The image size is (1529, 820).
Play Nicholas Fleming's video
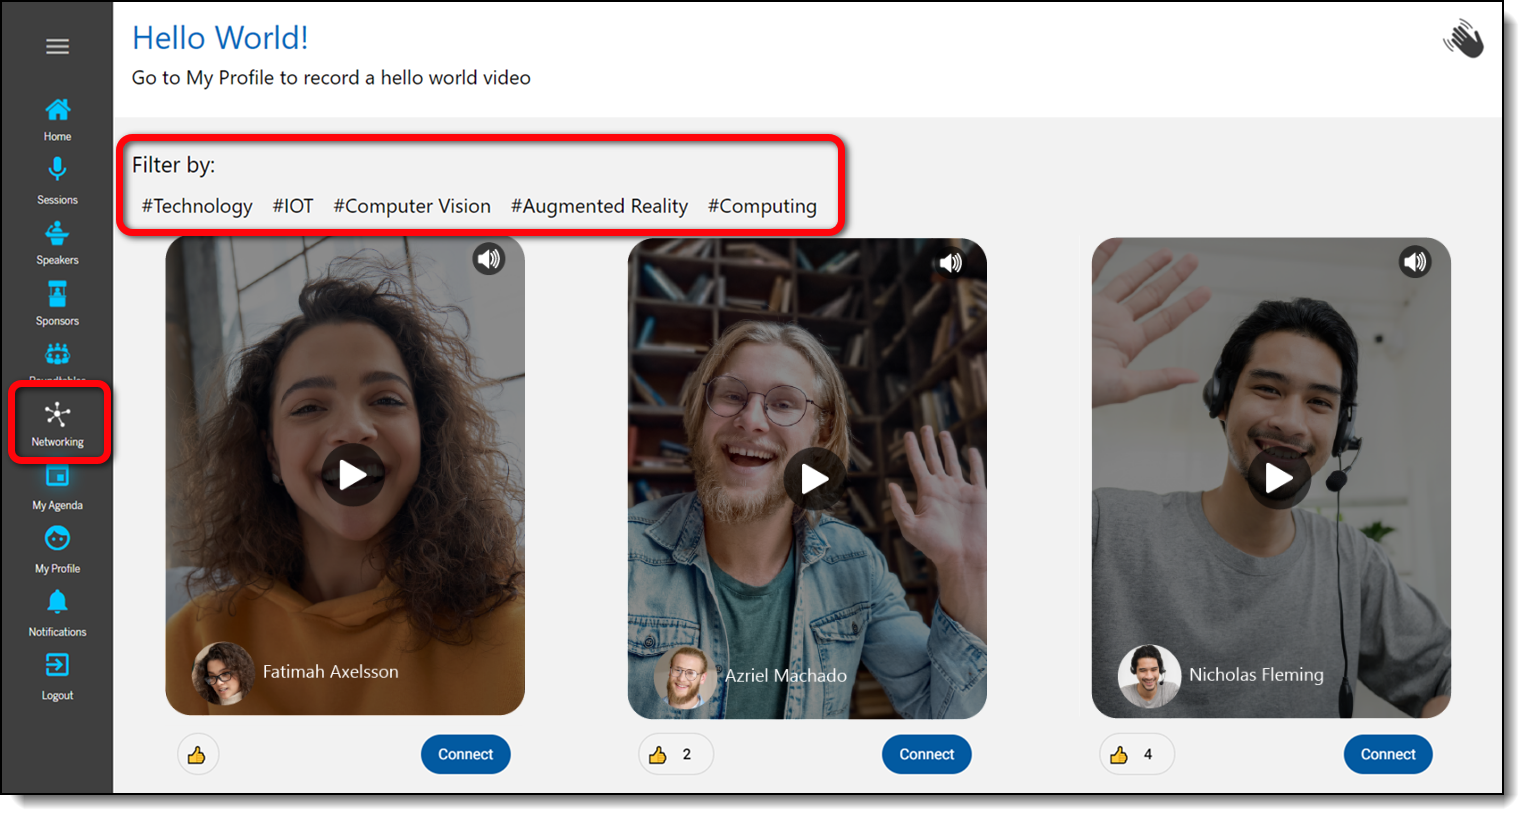tap(1278, 478)
